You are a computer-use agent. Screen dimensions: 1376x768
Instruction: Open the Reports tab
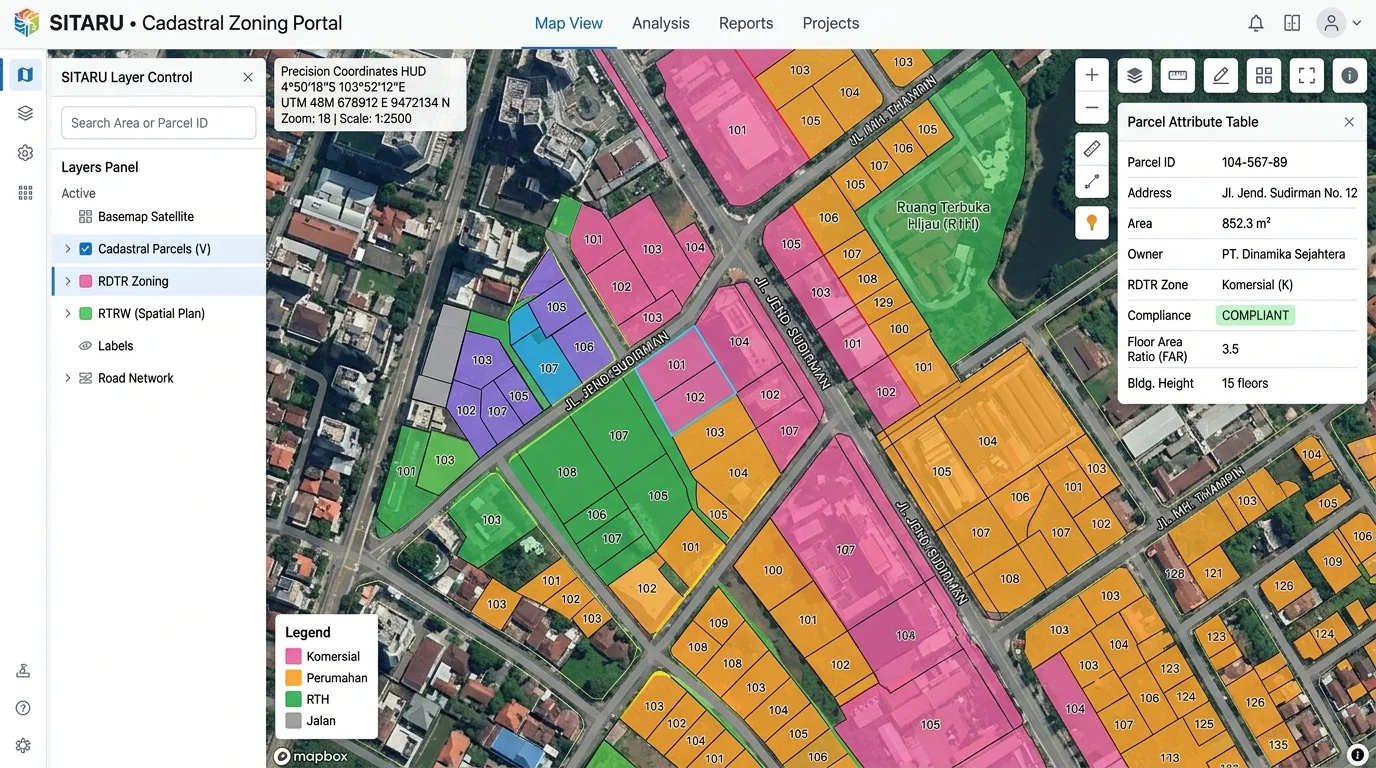pyautogui.click(x=746, y=23)
